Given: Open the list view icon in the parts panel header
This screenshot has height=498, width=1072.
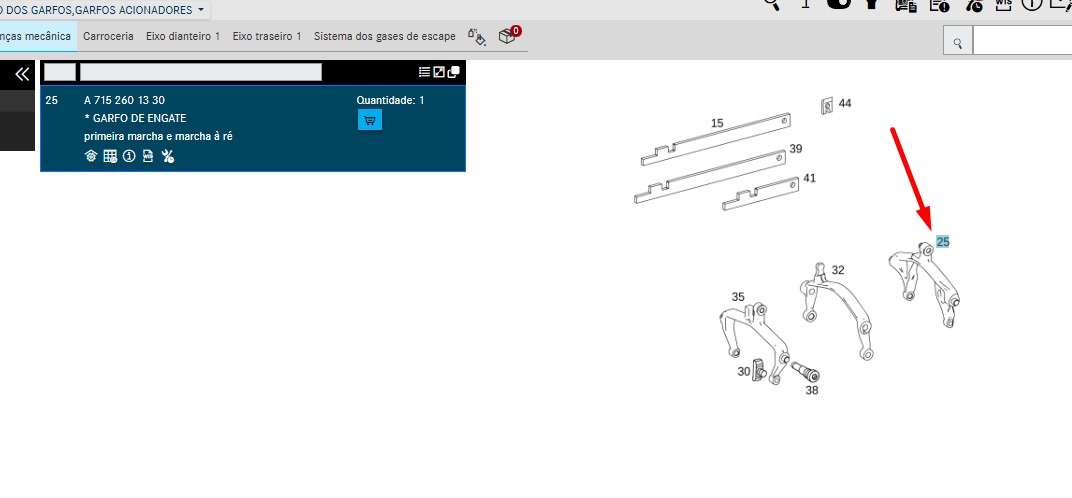Looking at the screenshot, I should (425, 72).
